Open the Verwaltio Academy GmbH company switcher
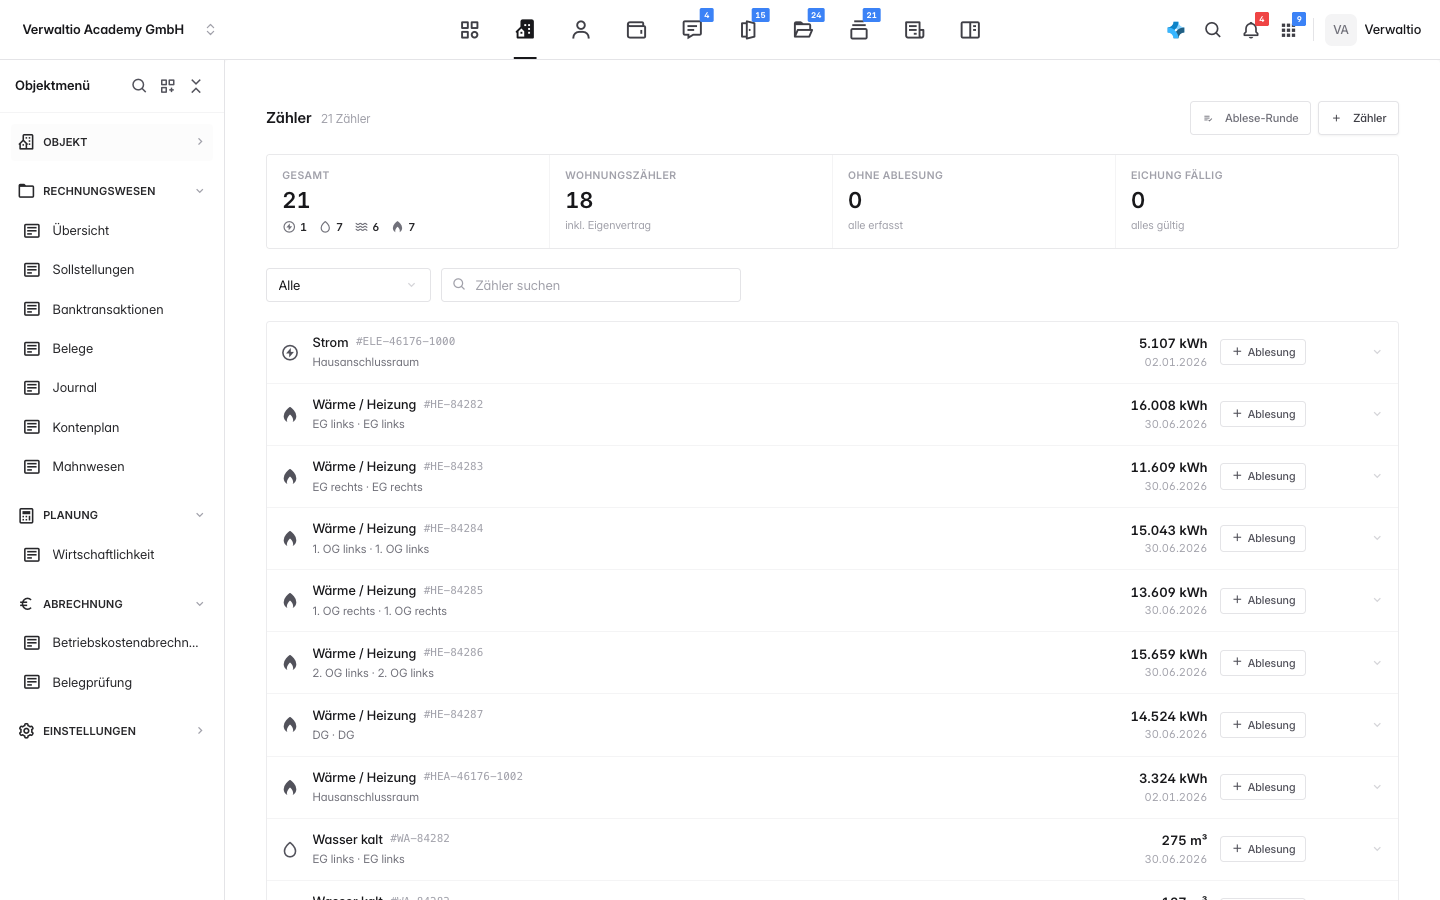The width and height of the screenshot is (1440, 900). pos(118,30)
